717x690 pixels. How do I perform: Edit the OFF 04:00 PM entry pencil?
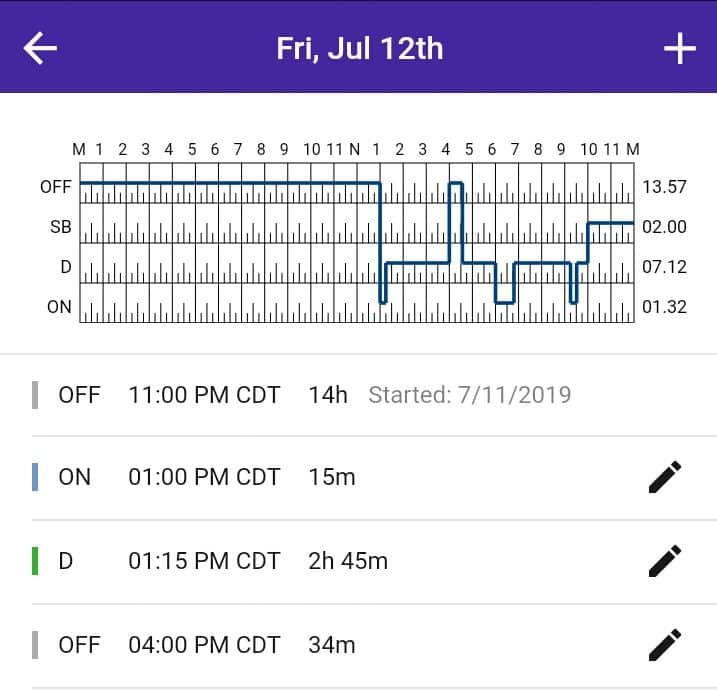665,645
